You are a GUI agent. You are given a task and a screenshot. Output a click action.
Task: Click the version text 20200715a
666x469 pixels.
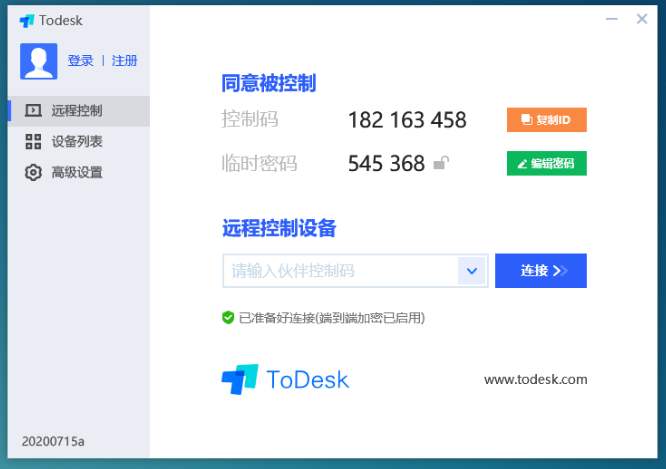click(53, 441)
